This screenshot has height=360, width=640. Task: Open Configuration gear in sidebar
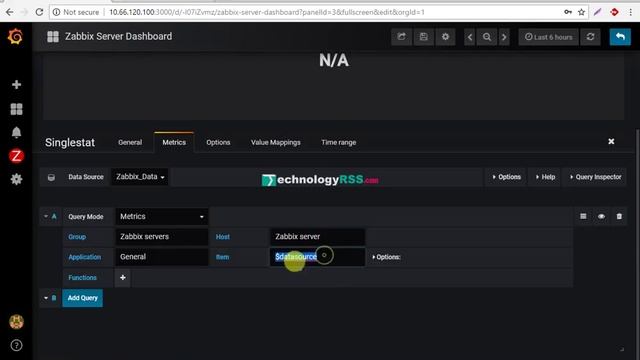pos(16,179)
